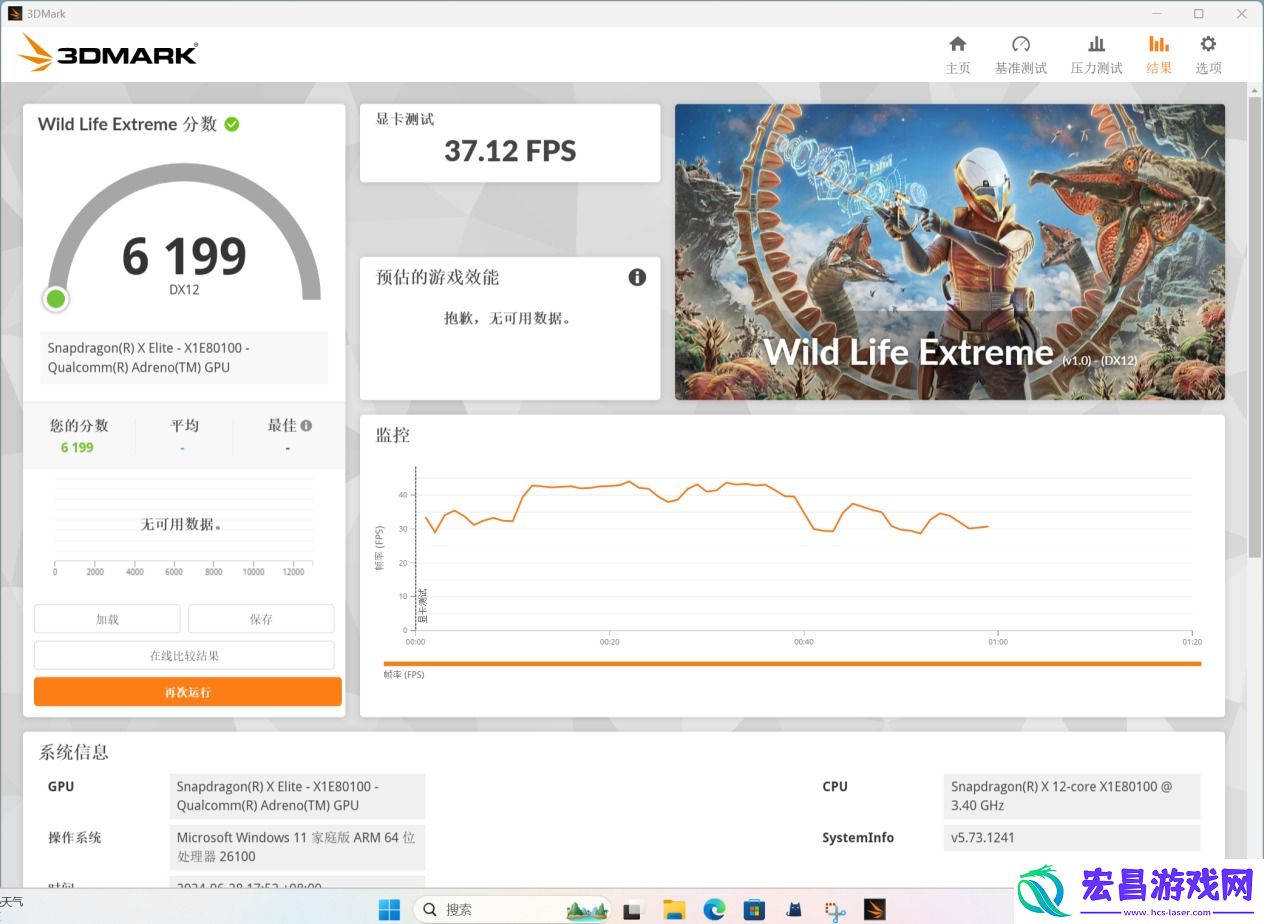1264x924 pixels.
Task: Open the 选项 options tab
Action: pyautogui.click(x=1208, y=54)
